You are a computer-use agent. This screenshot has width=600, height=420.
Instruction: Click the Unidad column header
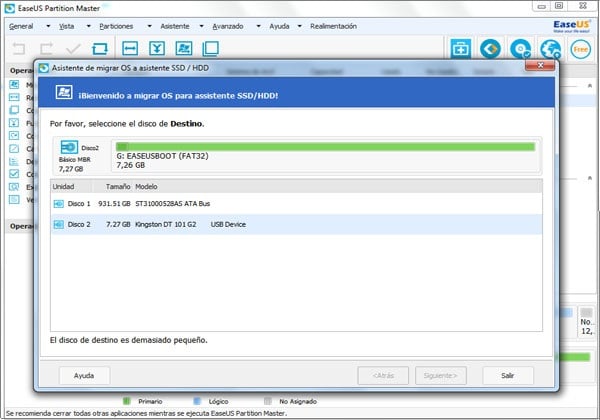pyautogui.click(x=71, y=187)
